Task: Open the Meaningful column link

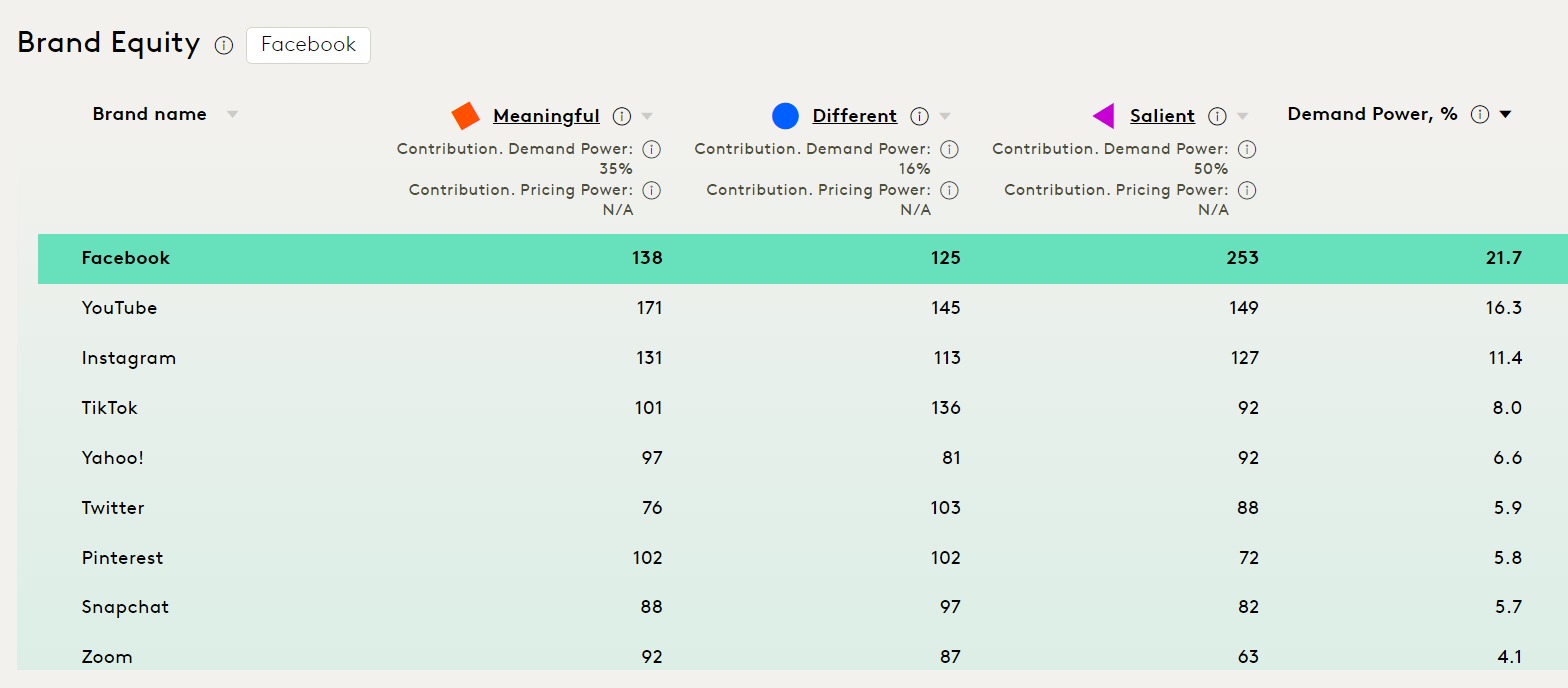Action: [x=546, y=115]
